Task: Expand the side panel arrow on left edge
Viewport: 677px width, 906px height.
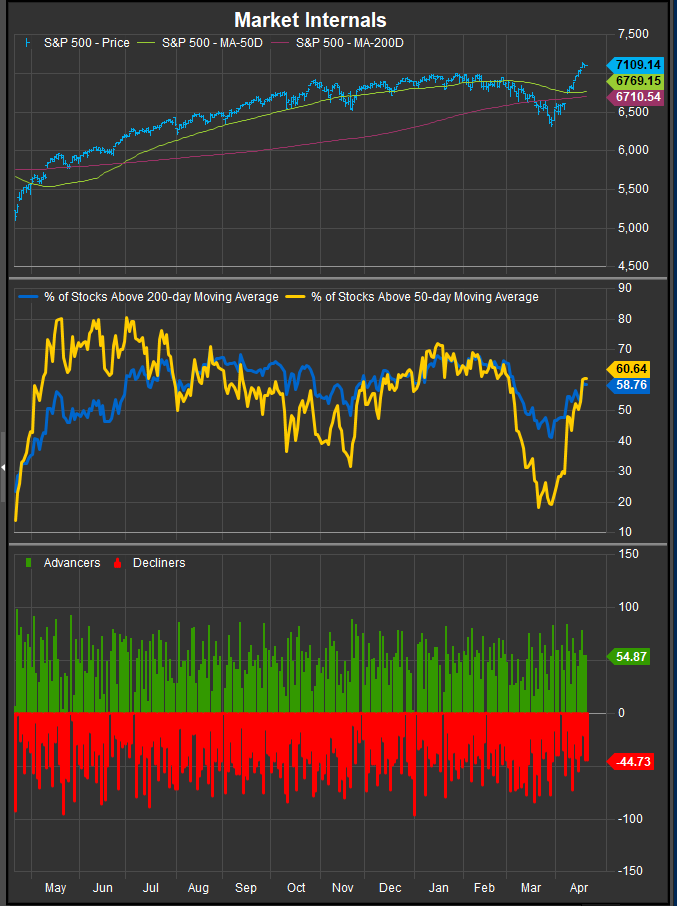Action: 4,467
